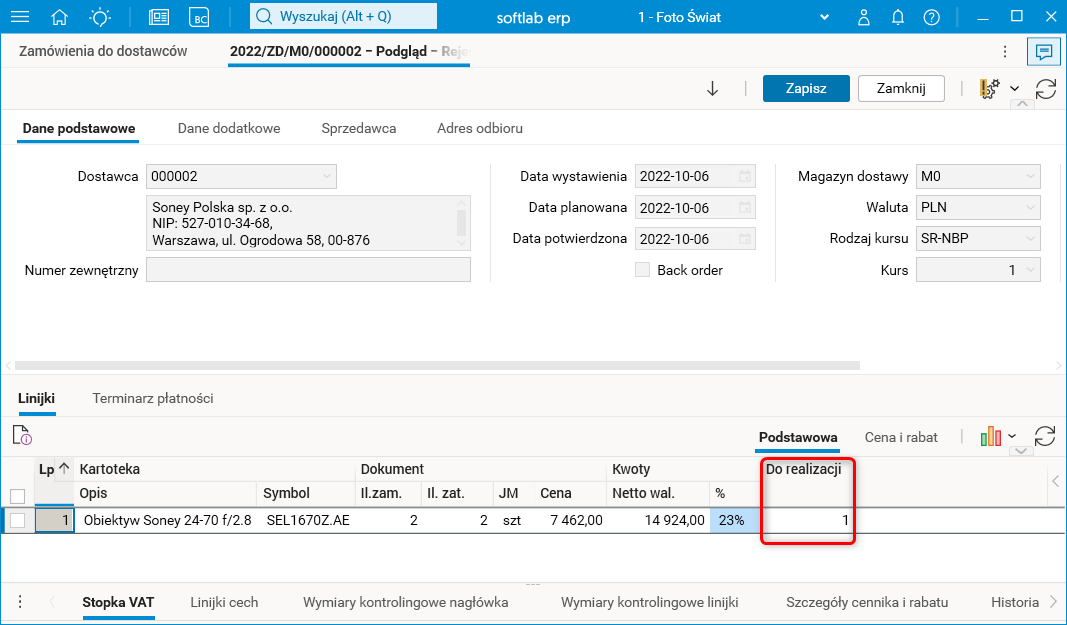
Task: Click the lightbulb ideas icon
Action: [x=101, y=17]
